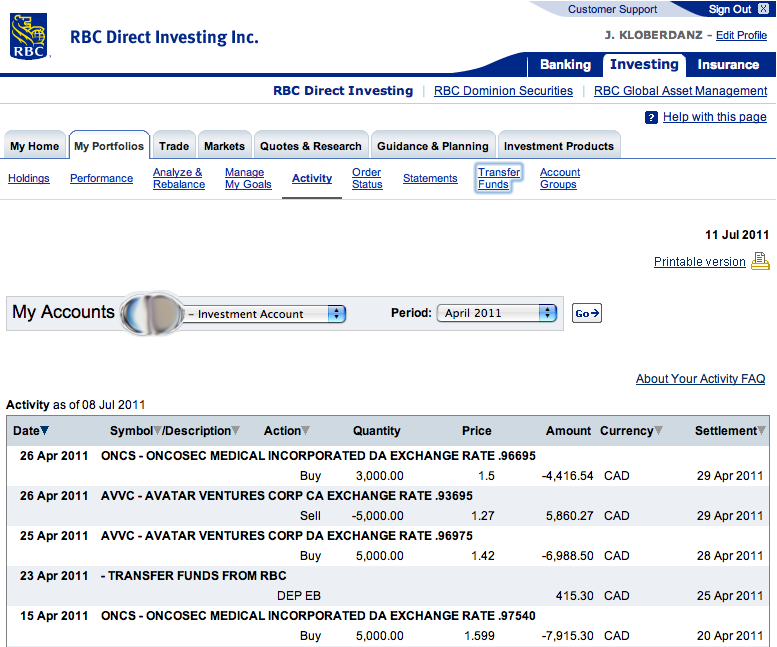Select the TRANSFER FUNDS FROM RBC row
777x647 pixels.
click(388, 586)
